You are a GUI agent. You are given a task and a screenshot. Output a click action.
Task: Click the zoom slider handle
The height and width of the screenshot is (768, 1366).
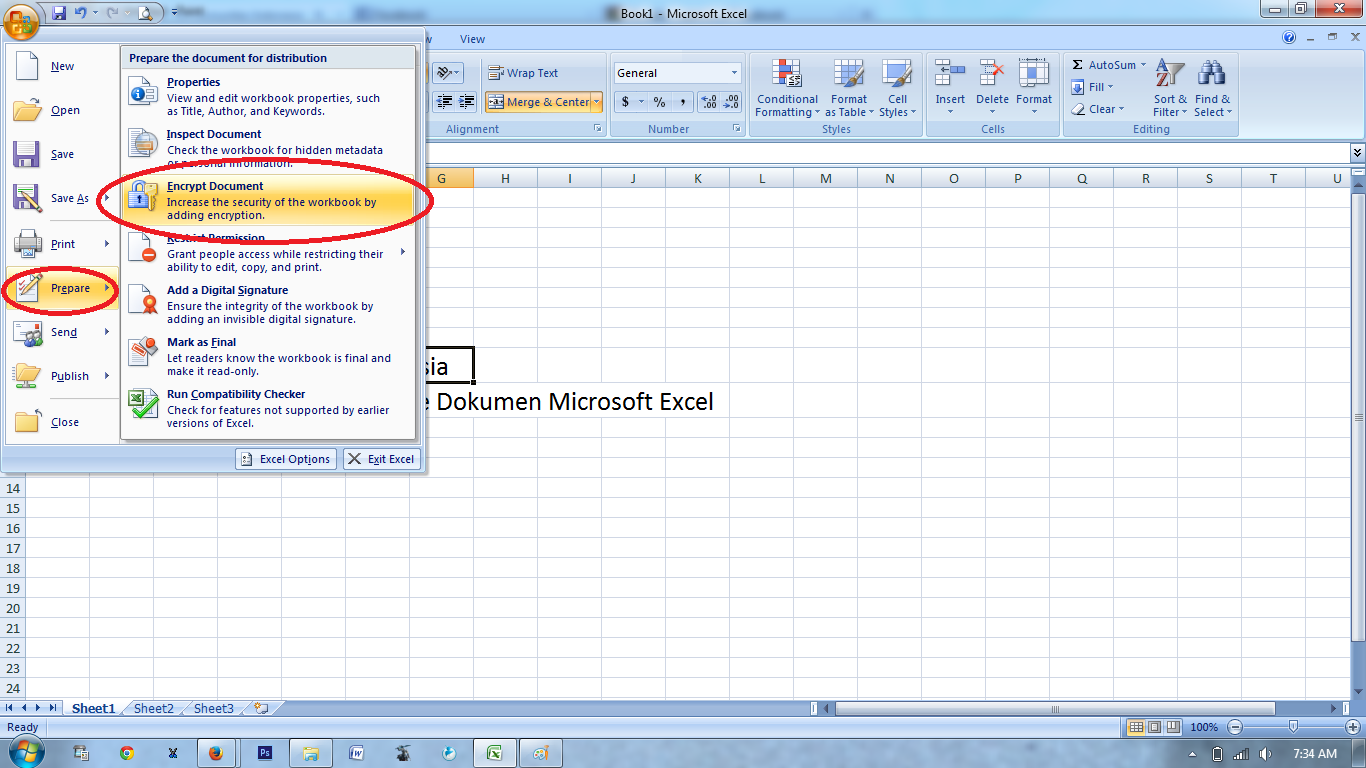[x=1293, y=727]
